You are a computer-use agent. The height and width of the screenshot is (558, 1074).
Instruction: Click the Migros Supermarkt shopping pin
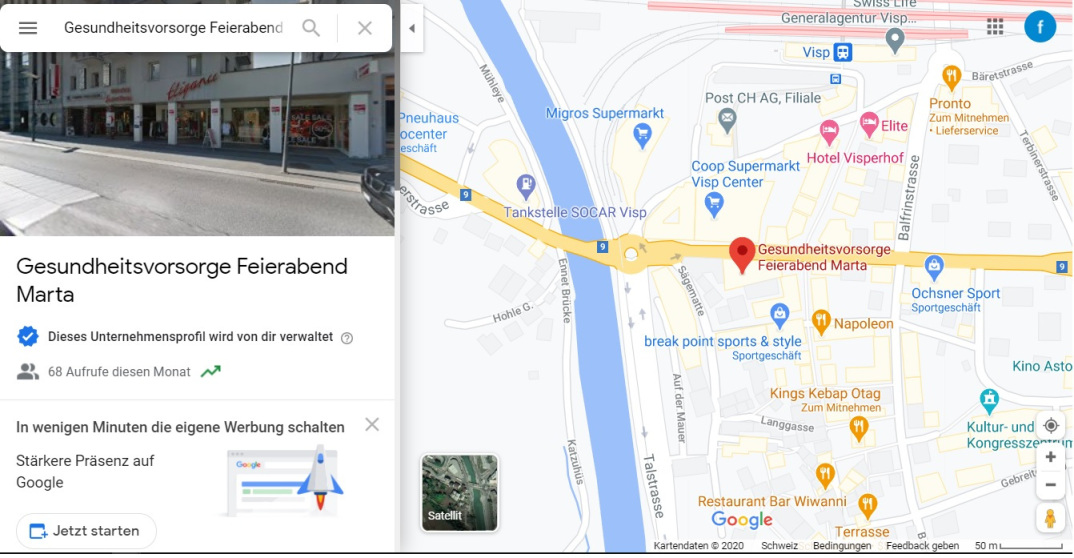point(642,136)
